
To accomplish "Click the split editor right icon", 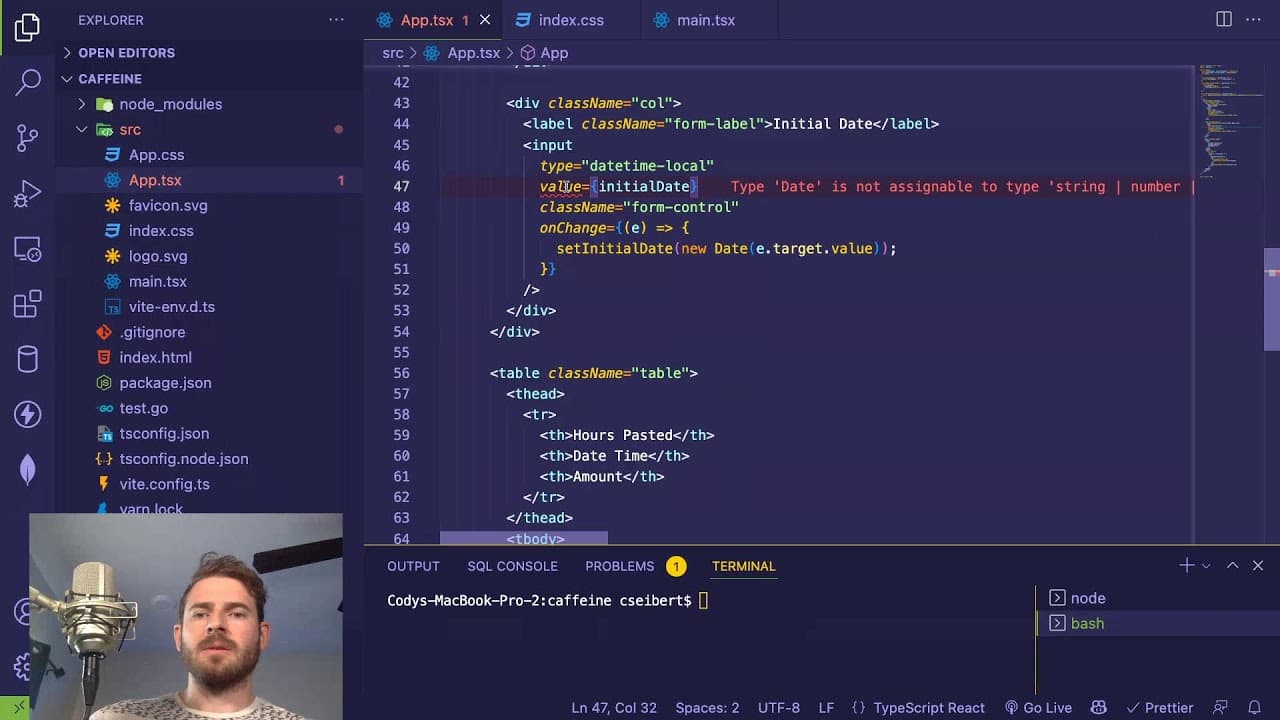I will click(1224, 20).
